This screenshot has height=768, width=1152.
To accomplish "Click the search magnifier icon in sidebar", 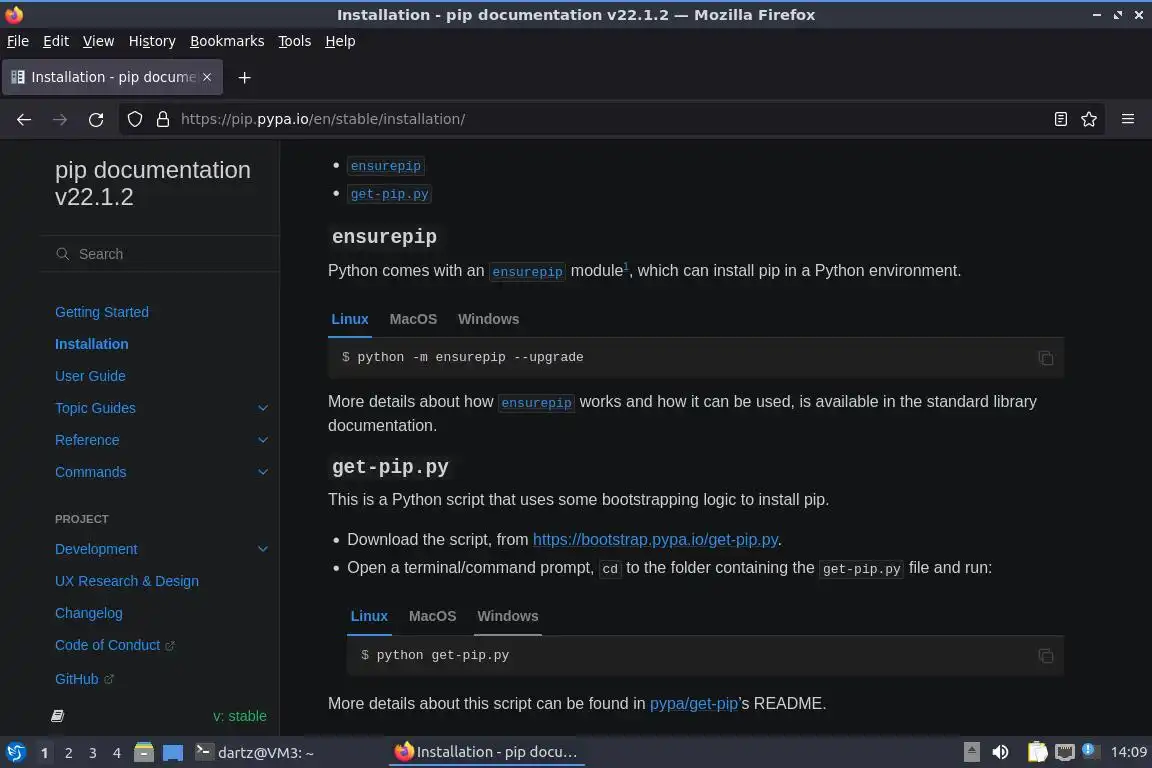I will [x=62, y=254].
